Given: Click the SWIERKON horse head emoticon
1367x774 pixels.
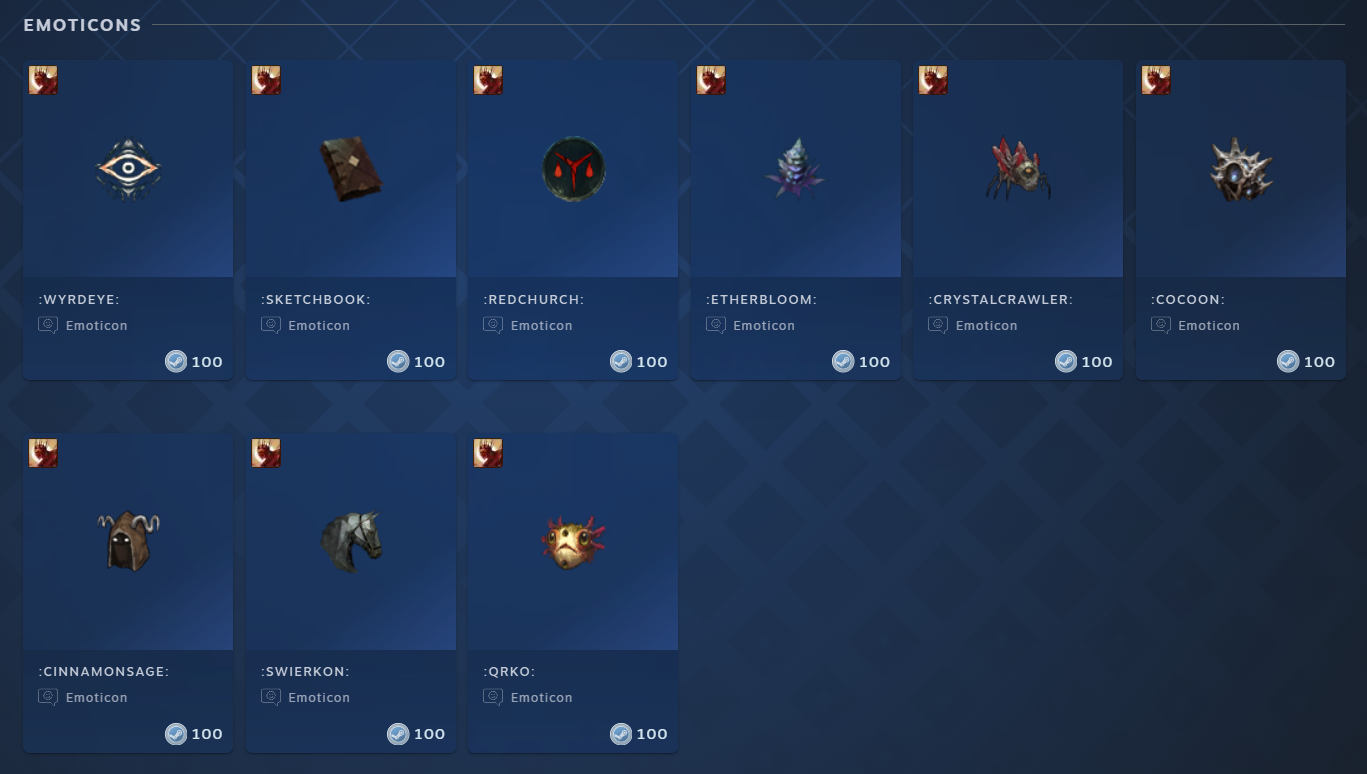Looking at the screenshot, I should (x=351, y=541).
